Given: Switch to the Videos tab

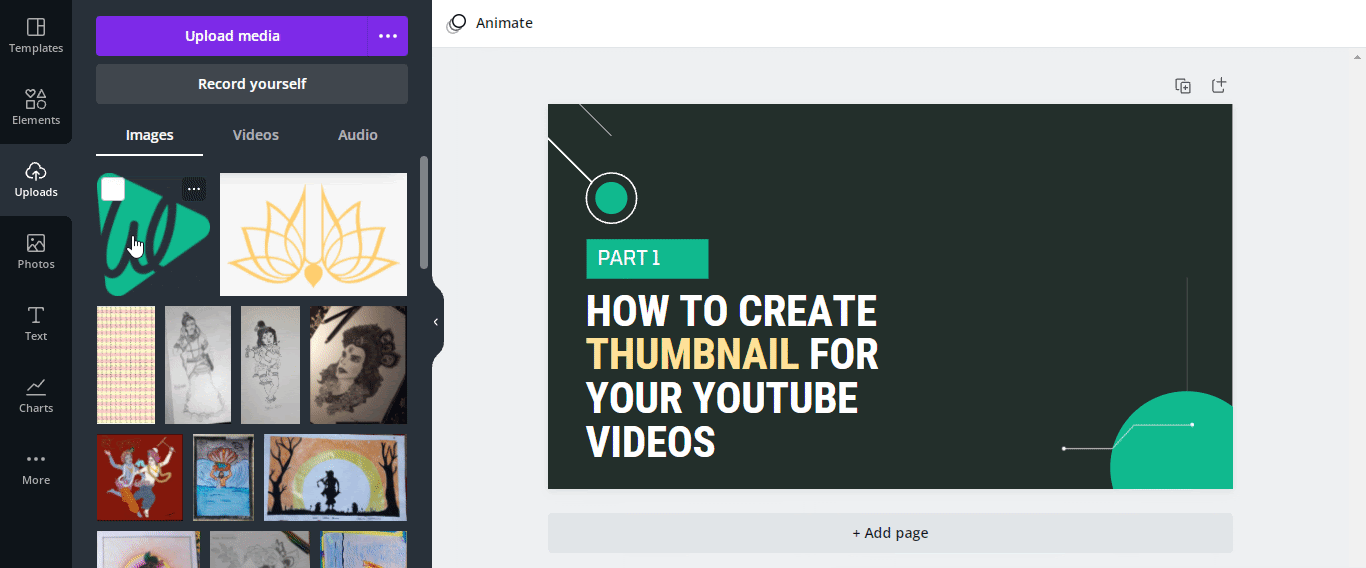Looking at the screenshot, I should point(256,135).
